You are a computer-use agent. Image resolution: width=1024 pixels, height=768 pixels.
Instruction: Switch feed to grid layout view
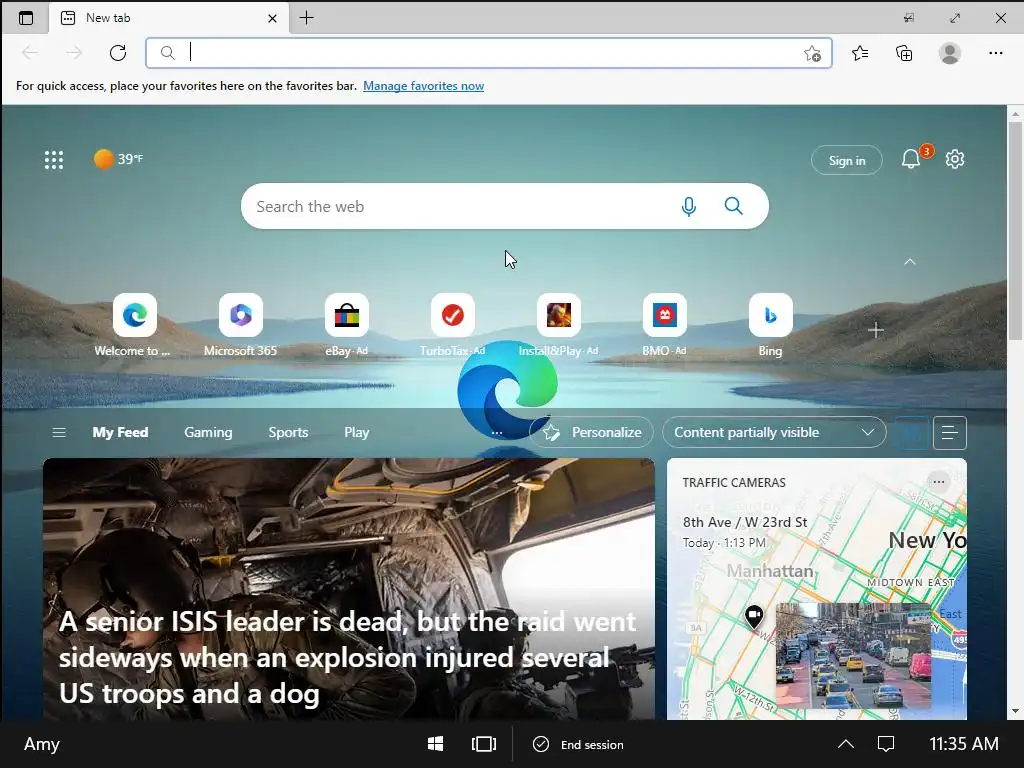pos(912,432)
